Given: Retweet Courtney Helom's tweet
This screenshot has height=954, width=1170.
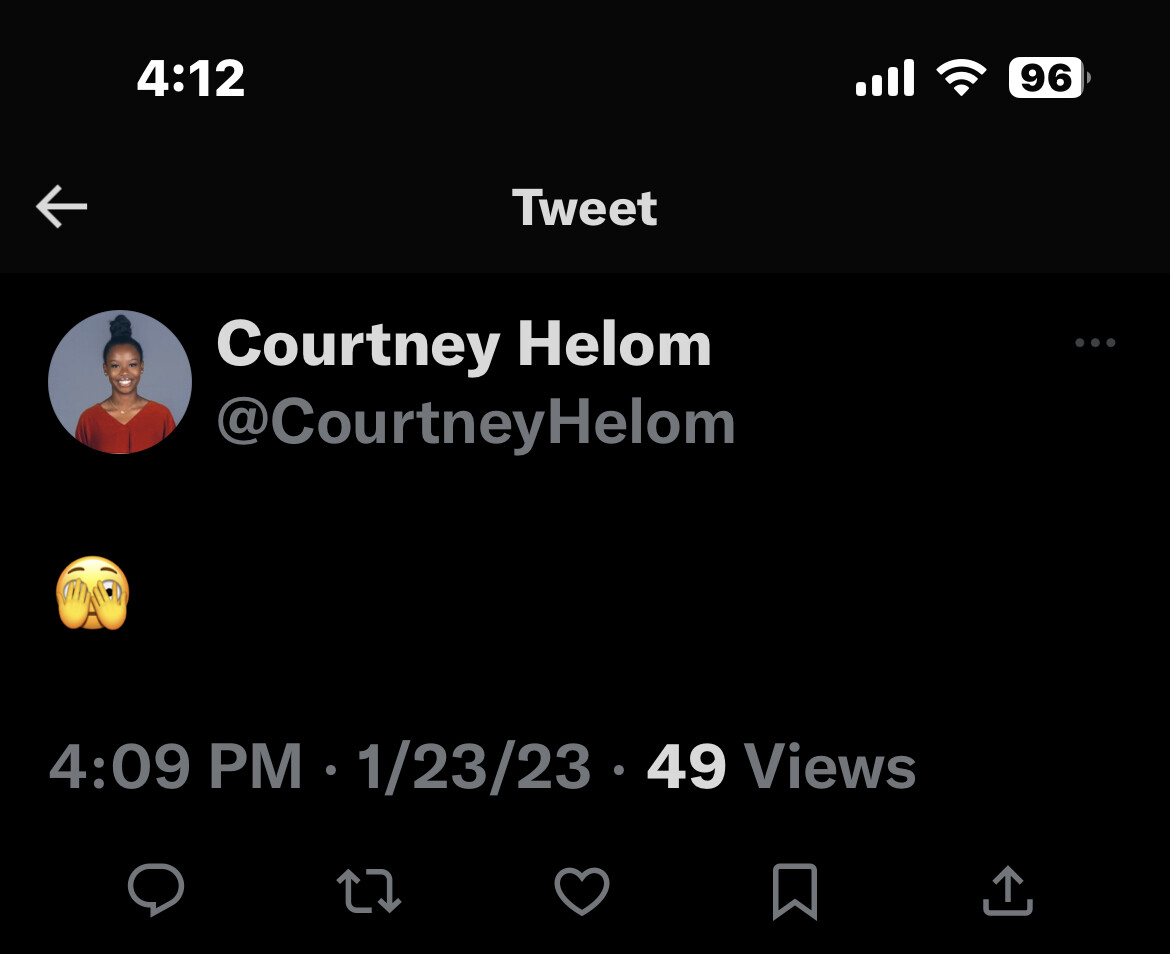Looking at the screenshot, I should coord(369,891).
